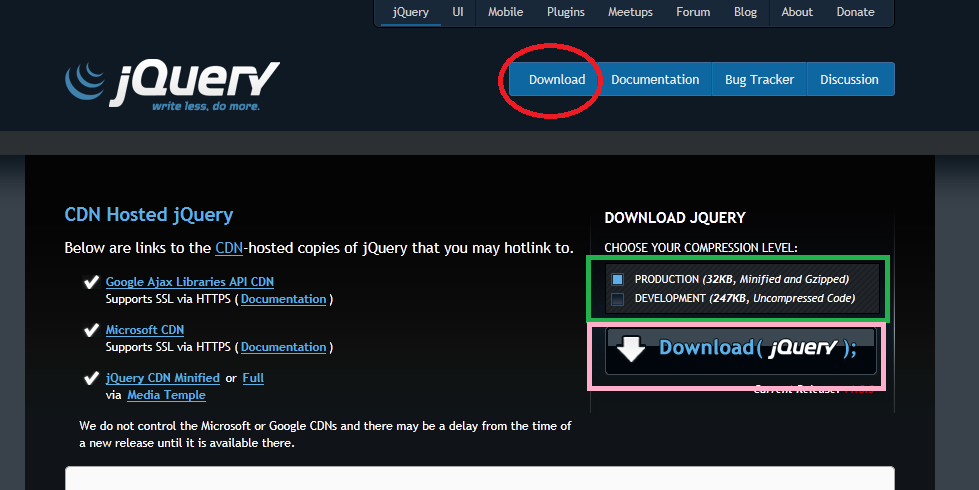
Task: Open the Donate nav item
Action: click(x=855, y=12)
